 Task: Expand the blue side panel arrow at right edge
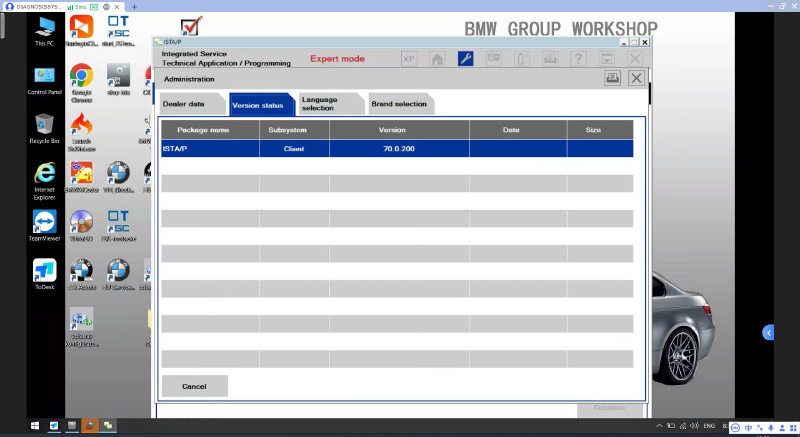tap(768, 332)
